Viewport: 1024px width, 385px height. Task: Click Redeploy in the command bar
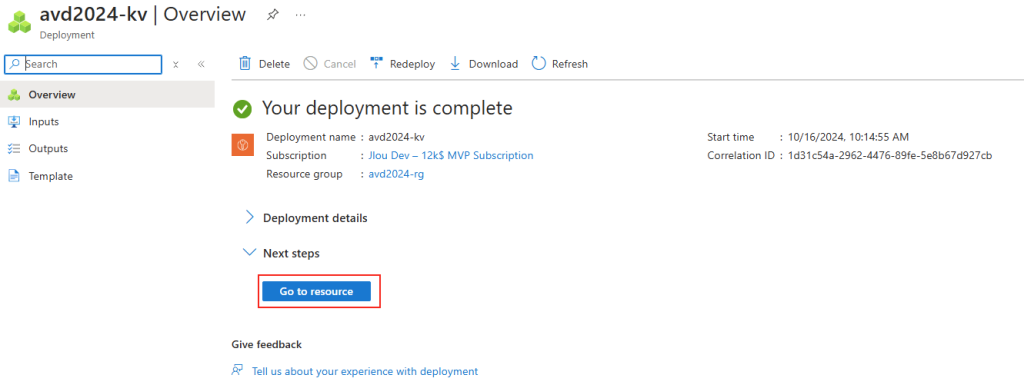[x=402, y=64]
